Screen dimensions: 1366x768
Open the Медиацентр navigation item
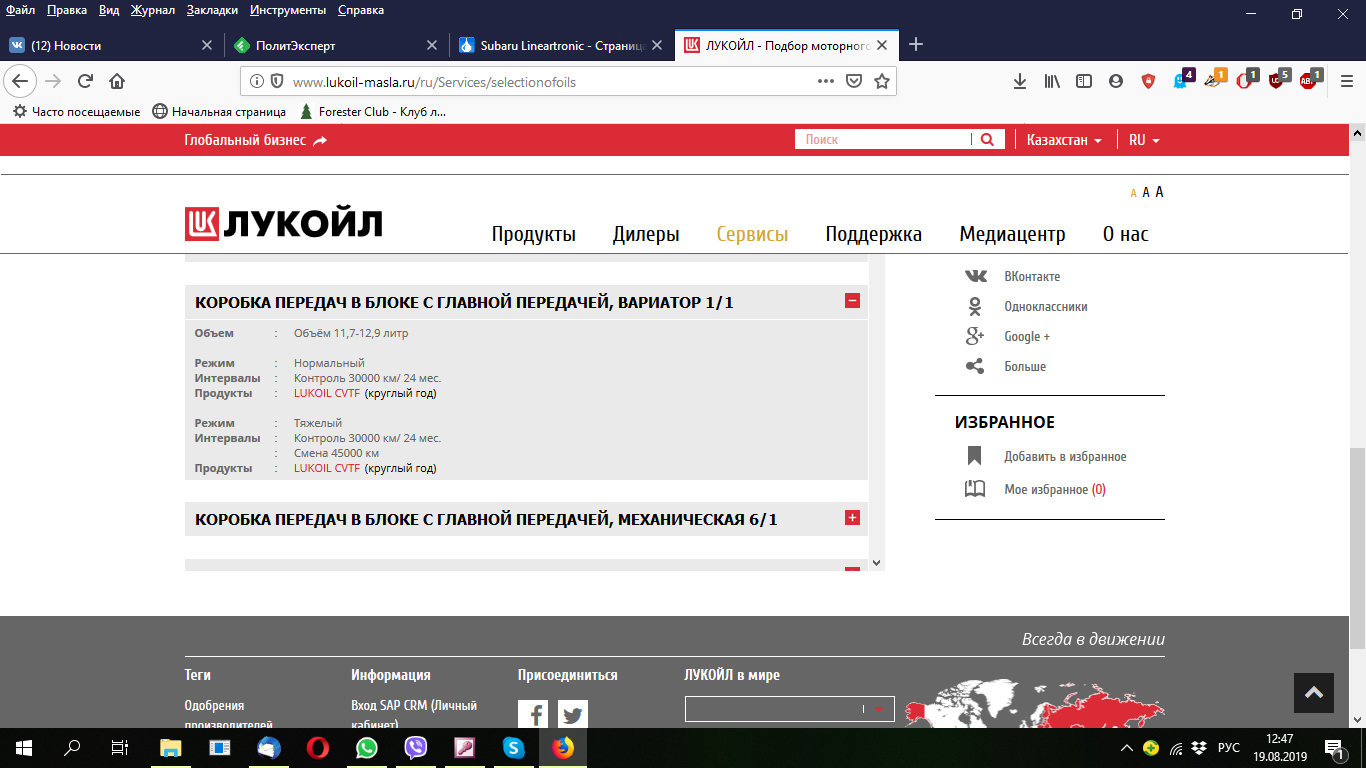tap(1012, 234)
